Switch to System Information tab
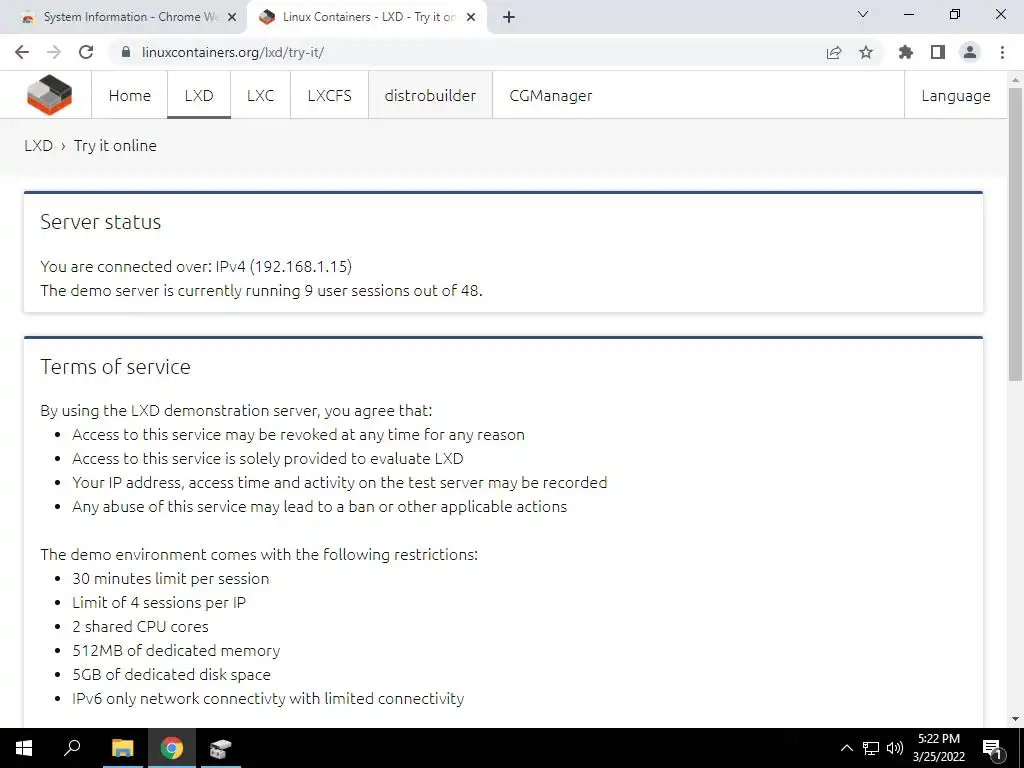The width and height of the screenshot is (1024, 768). 123,17
